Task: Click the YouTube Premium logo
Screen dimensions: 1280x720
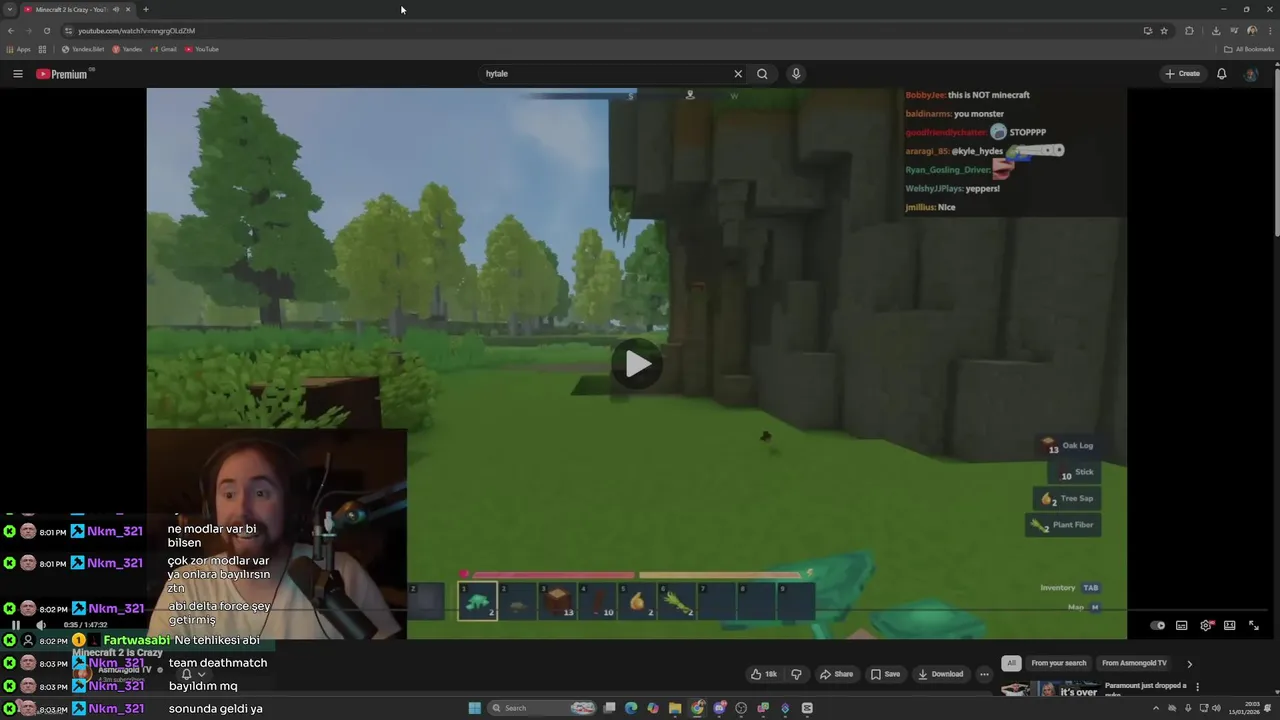Action: coord(64,74)
